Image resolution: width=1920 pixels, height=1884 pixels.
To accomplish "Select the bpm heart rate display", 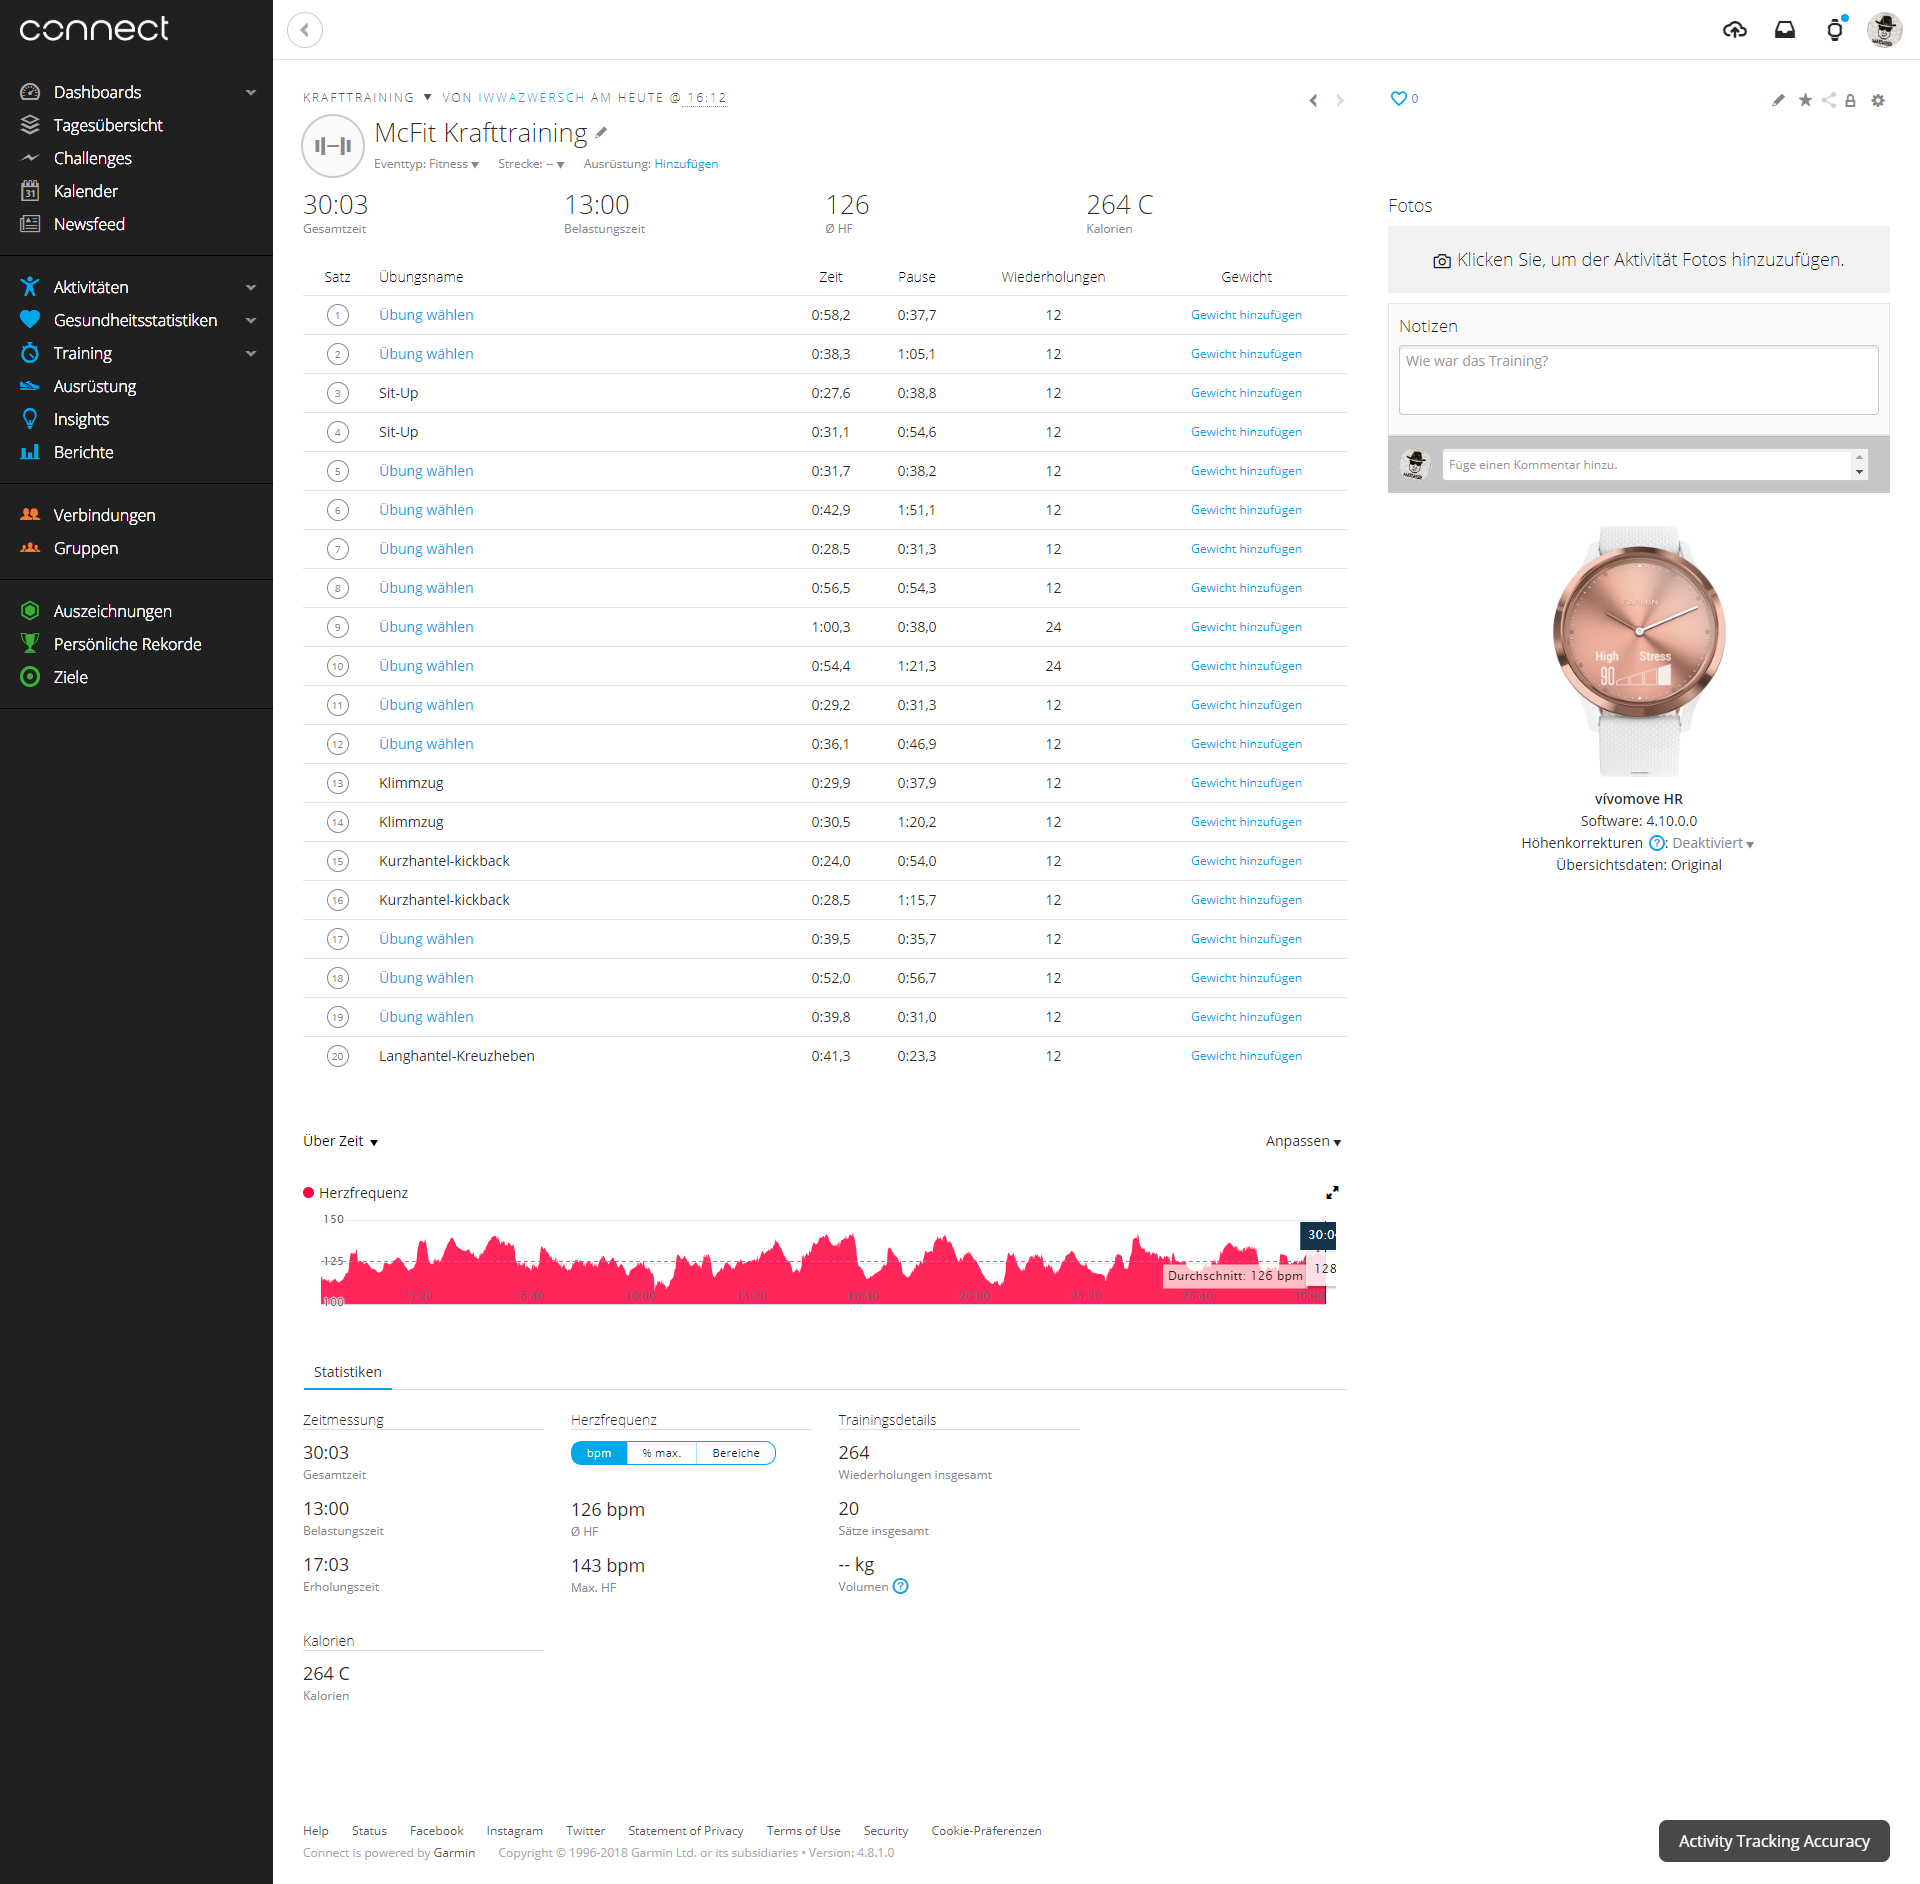I will pos(599,1453).
